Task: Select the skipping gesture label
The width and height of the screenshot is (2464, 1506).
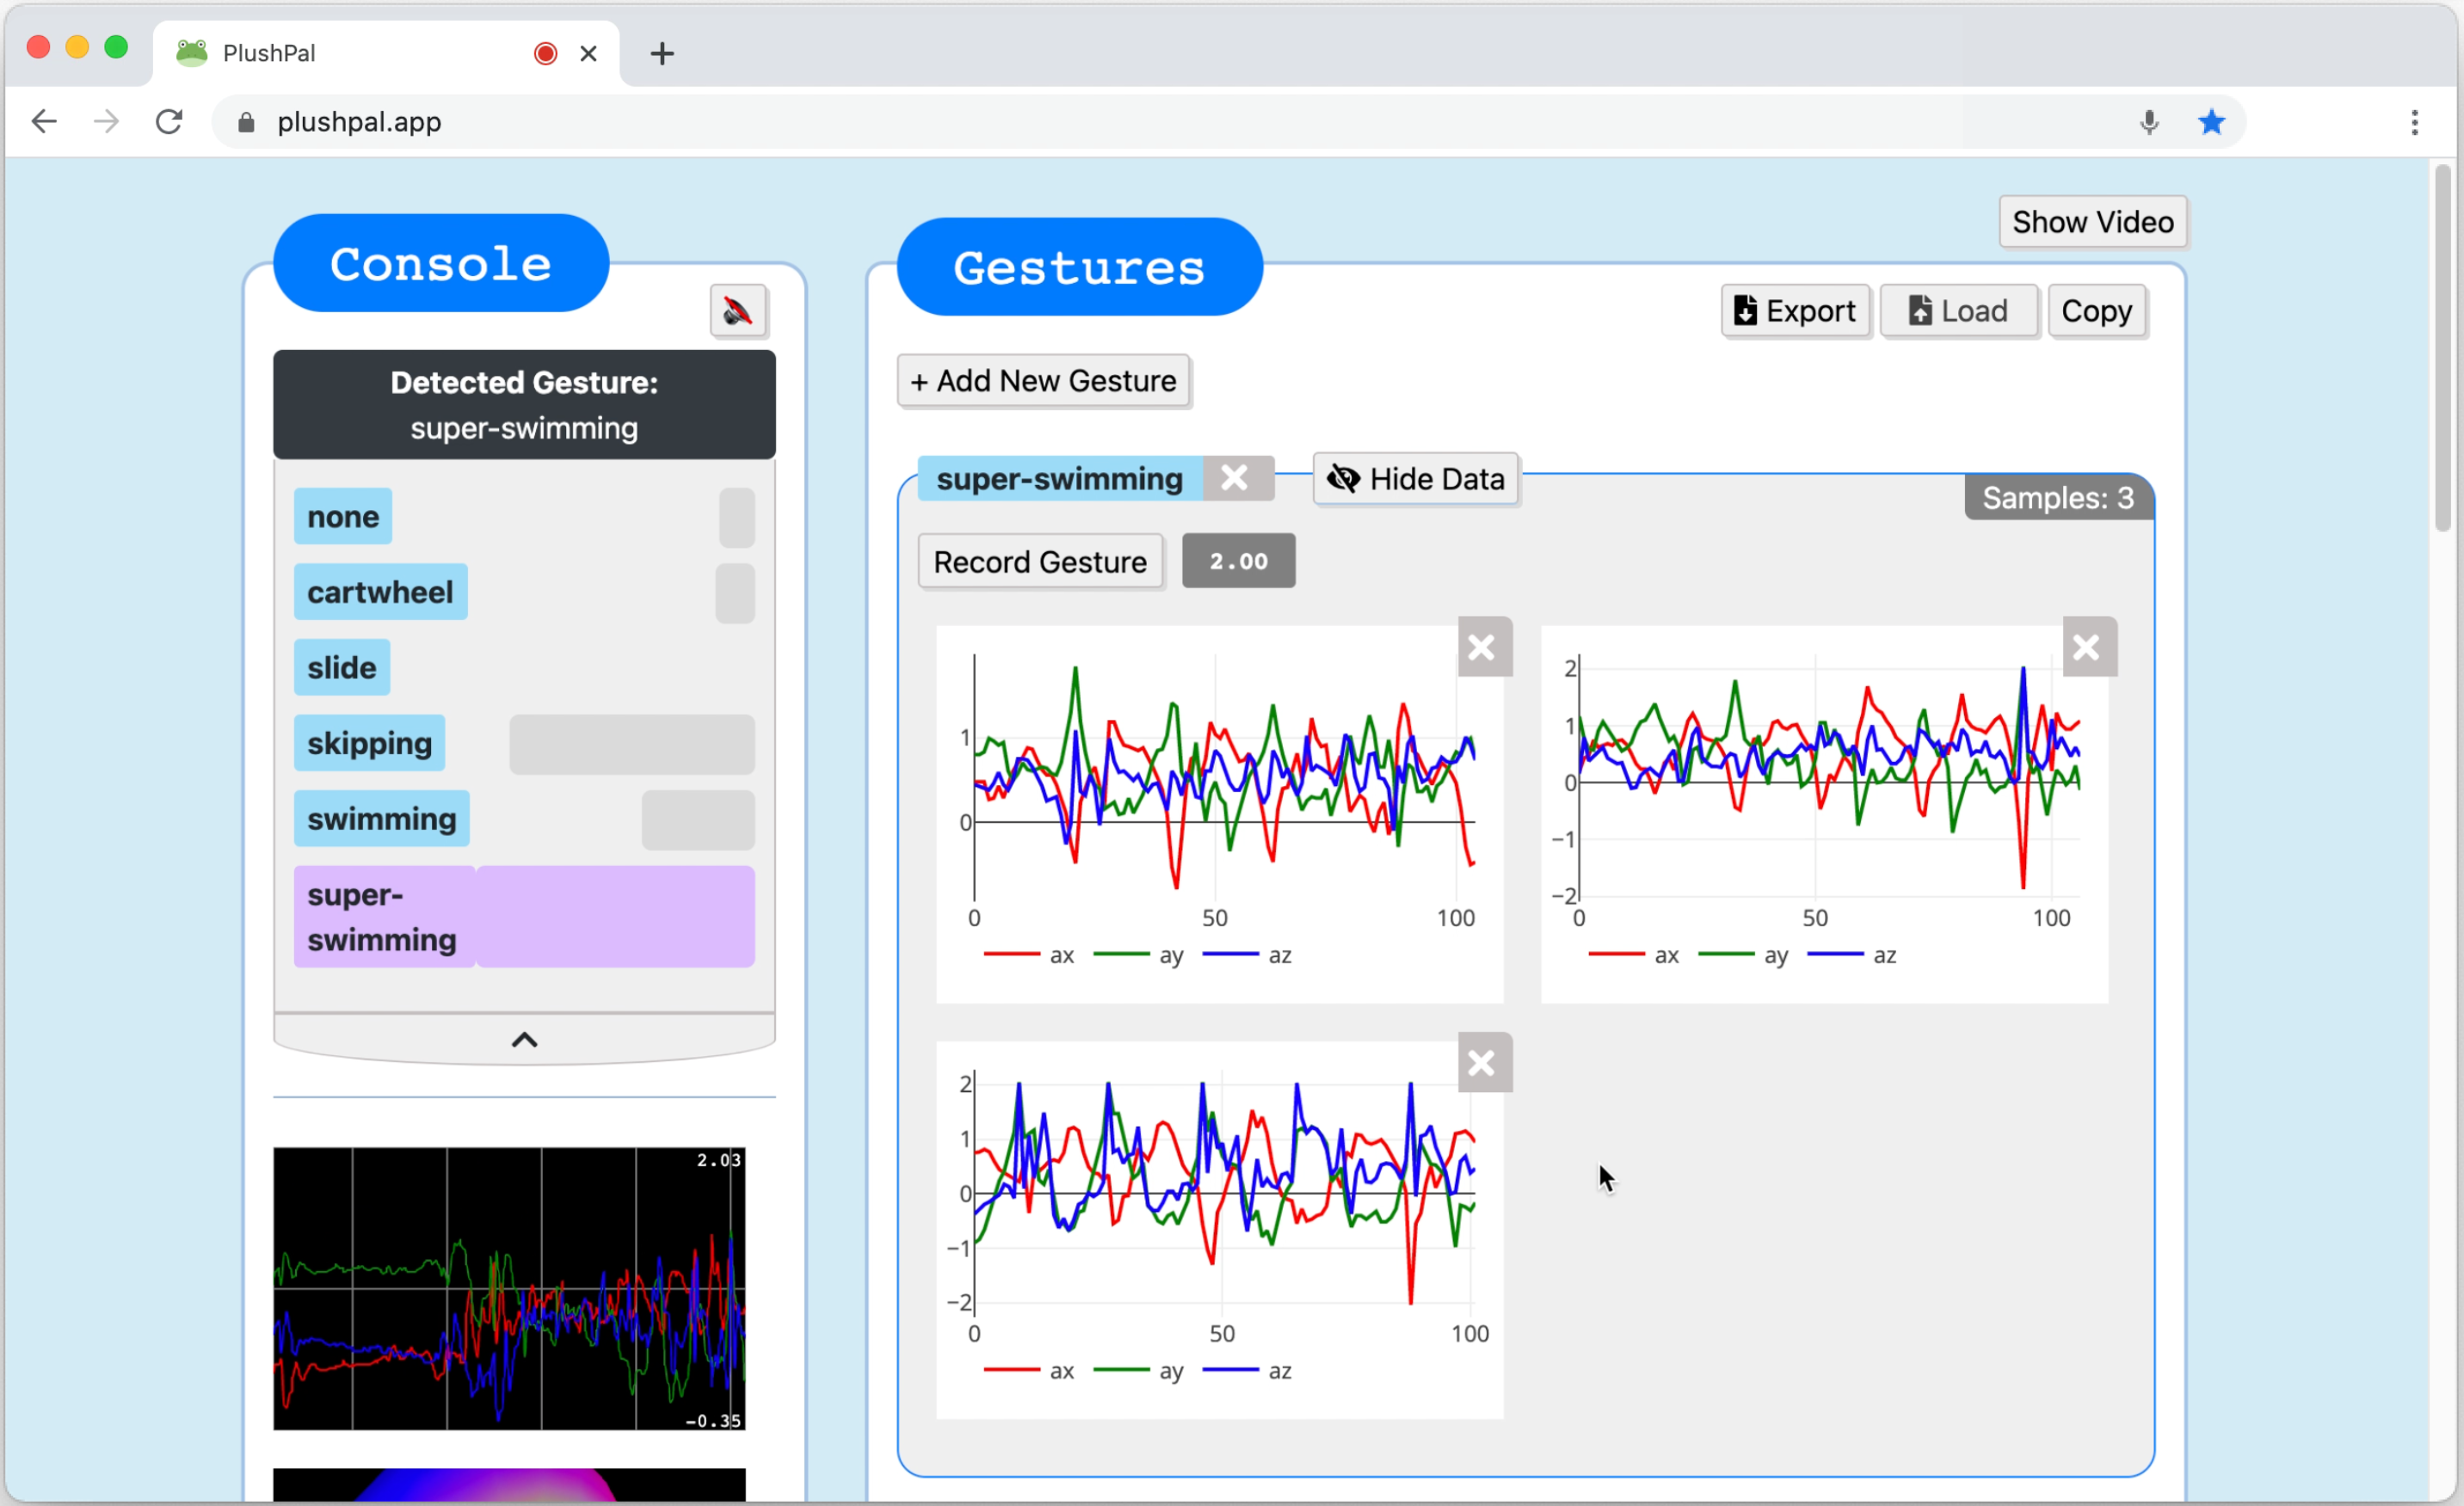Action: [369, 743]
